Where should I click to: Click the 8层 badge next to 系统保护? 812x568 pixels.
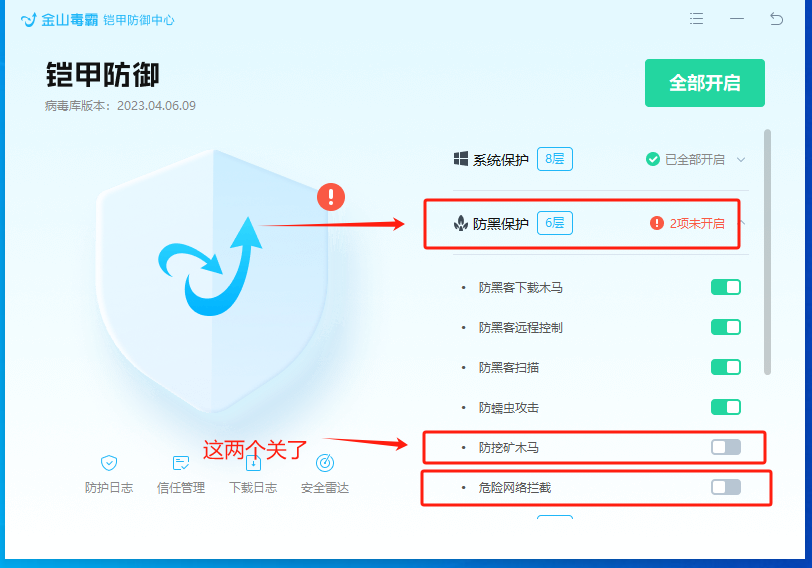tap(555, 159)
